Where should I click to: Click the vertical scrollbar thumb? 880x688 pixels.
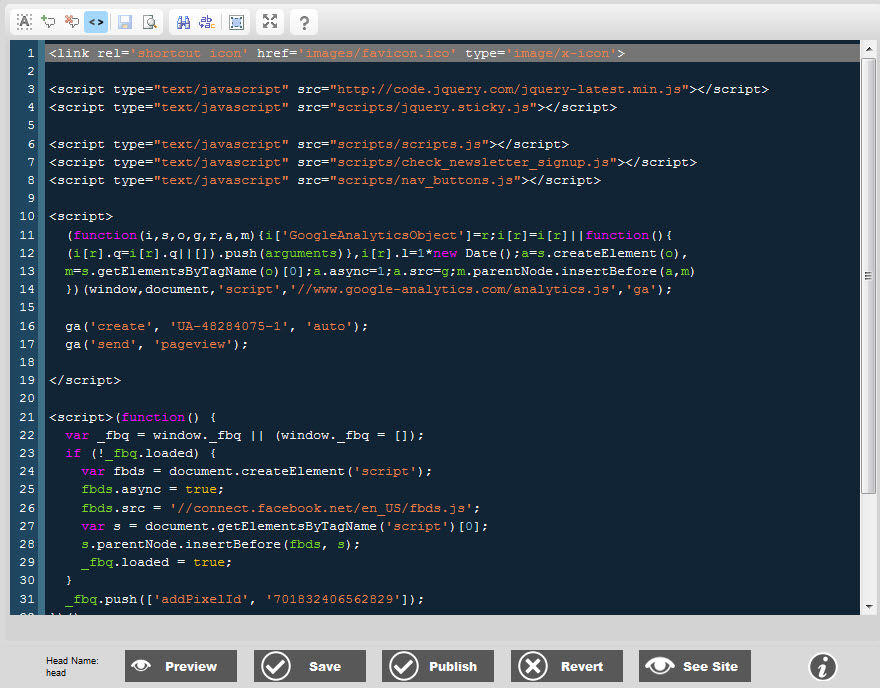[869, 276]
